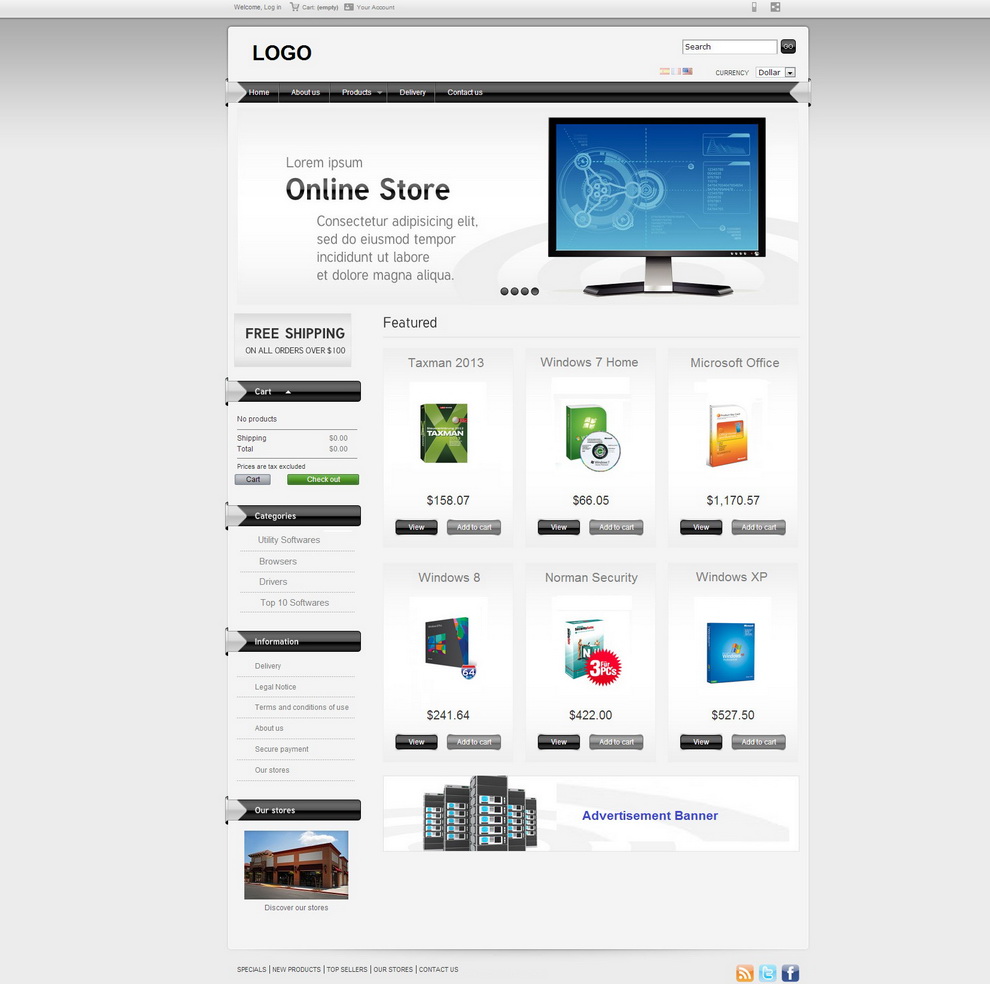Open the Facebook icon in the footer
The width and height of the screenshot is (990, 984).
790,971
